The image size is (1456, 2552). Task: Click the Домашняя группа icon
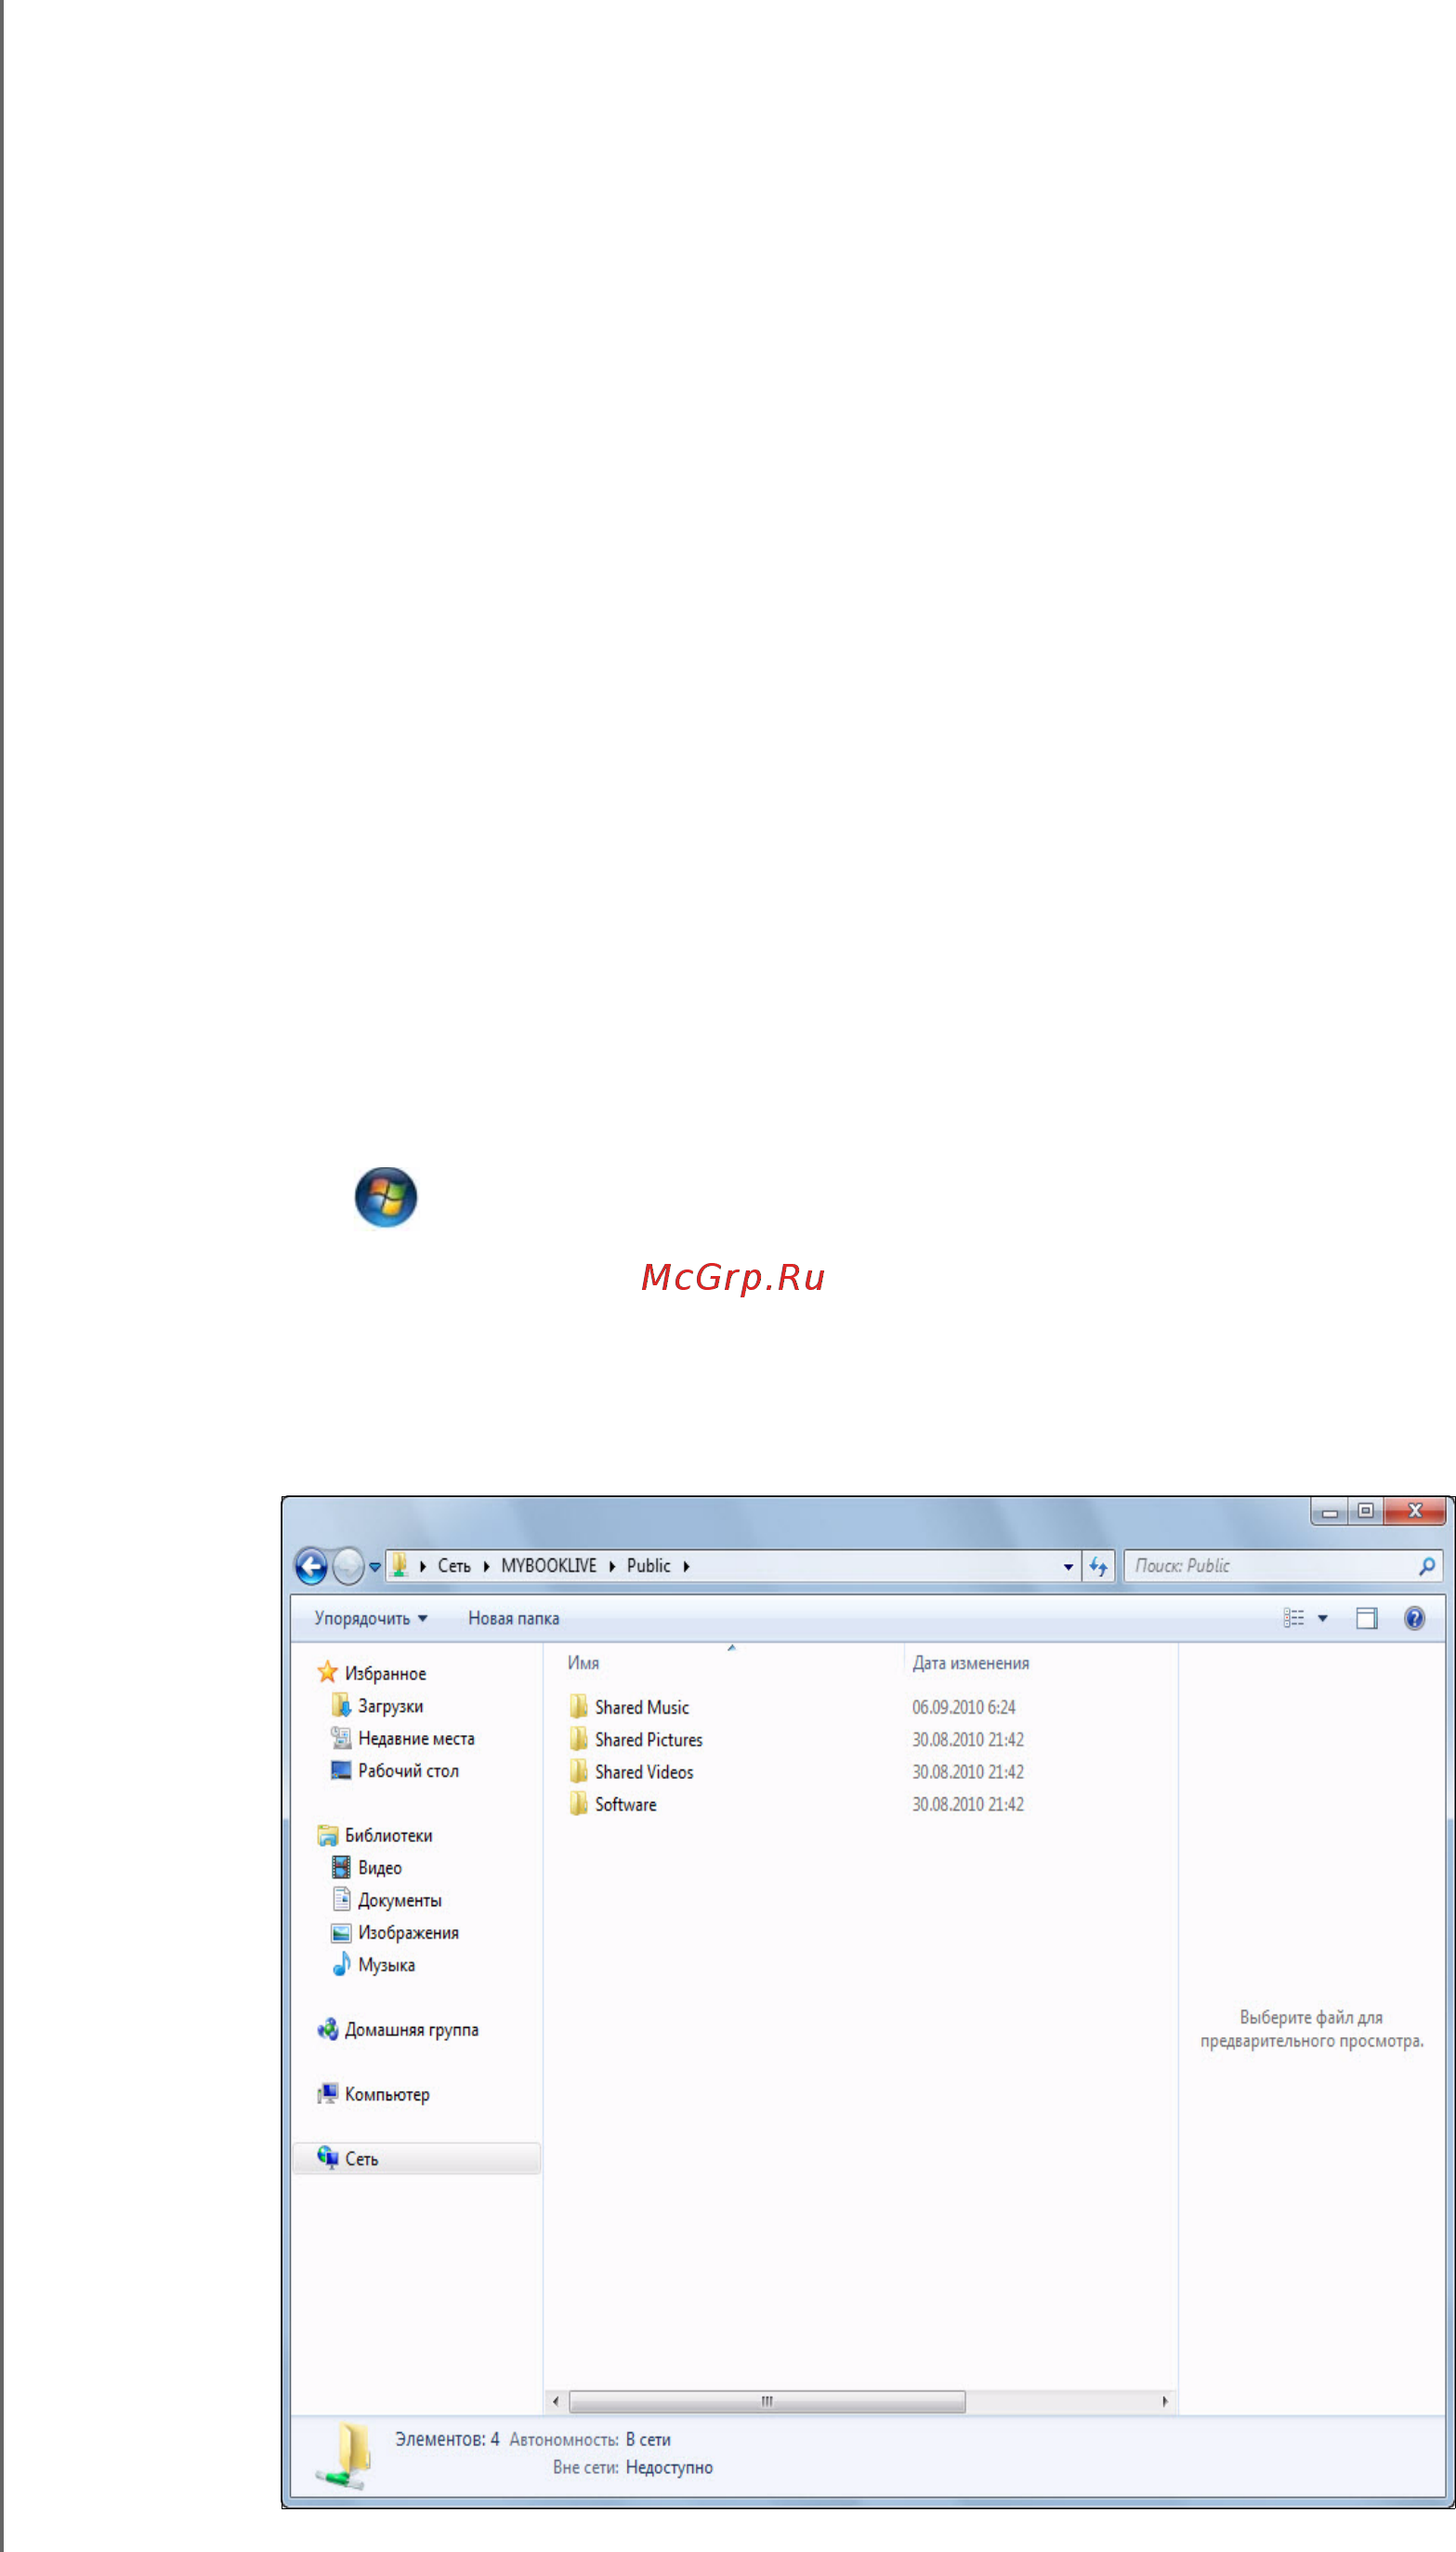click(x=327, y=2029)
